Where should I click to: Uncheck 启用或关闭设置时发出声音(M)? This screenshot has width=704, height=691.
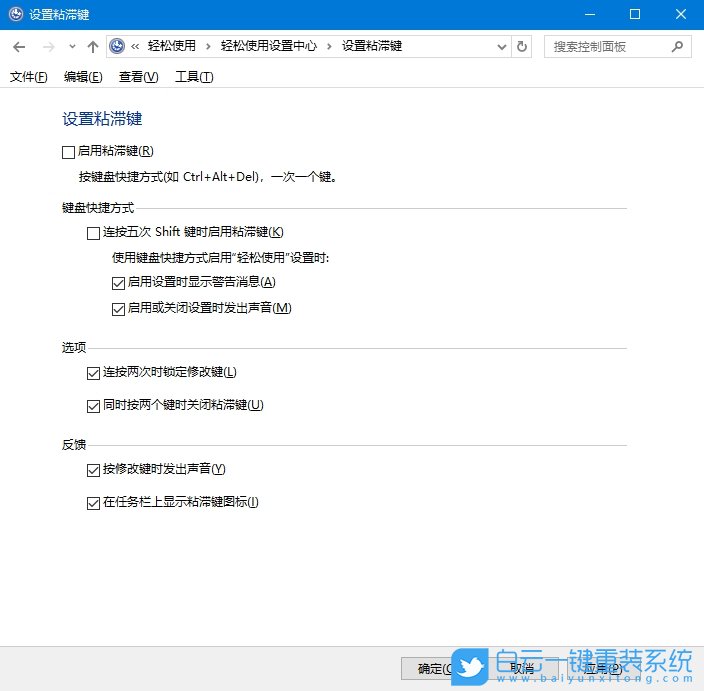pyautogui.click(x=119, y=309)
